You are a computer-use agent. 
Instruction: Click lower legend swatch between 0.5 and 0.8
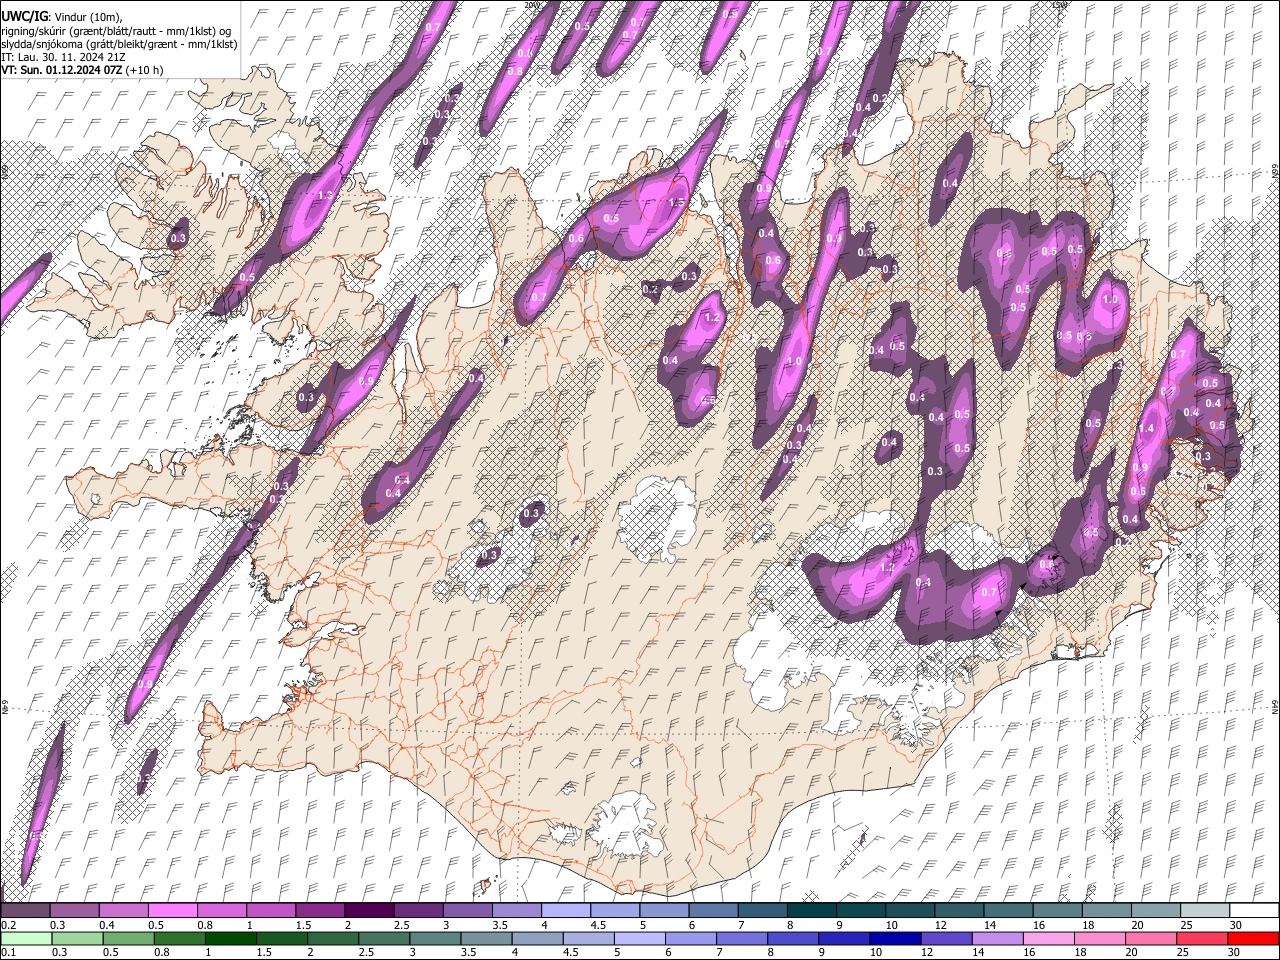tap(130, 938)
